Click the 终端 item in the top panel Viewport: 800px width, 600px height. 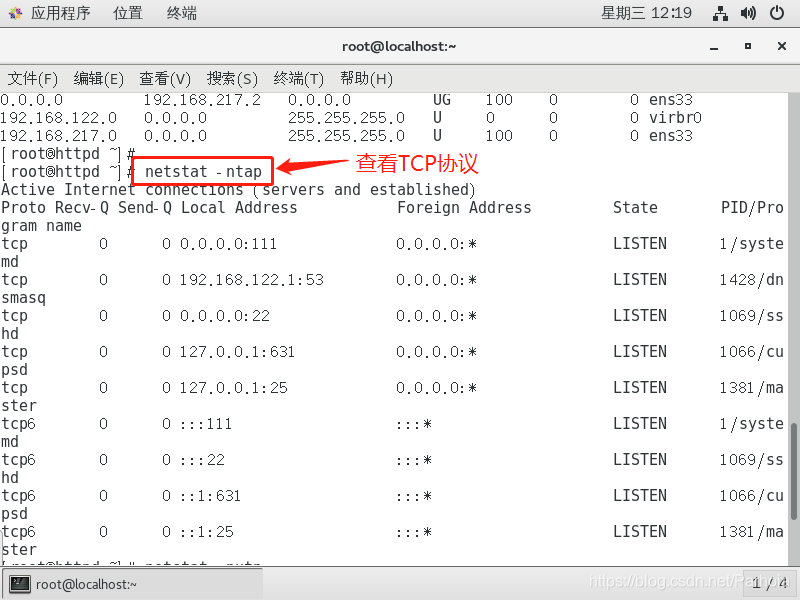pos(182,13)
